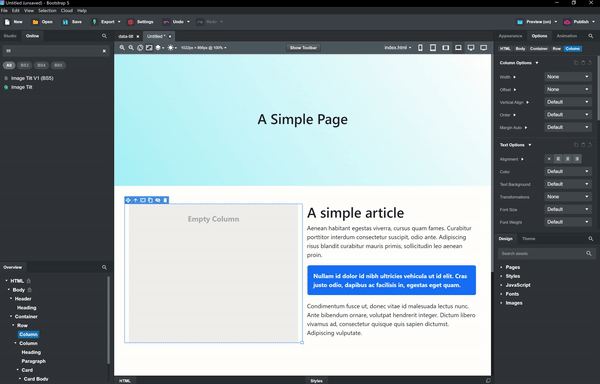This screenshot has height=384, width=600.
Task: Click the Show Toolbar button
Action: point(303,48)
